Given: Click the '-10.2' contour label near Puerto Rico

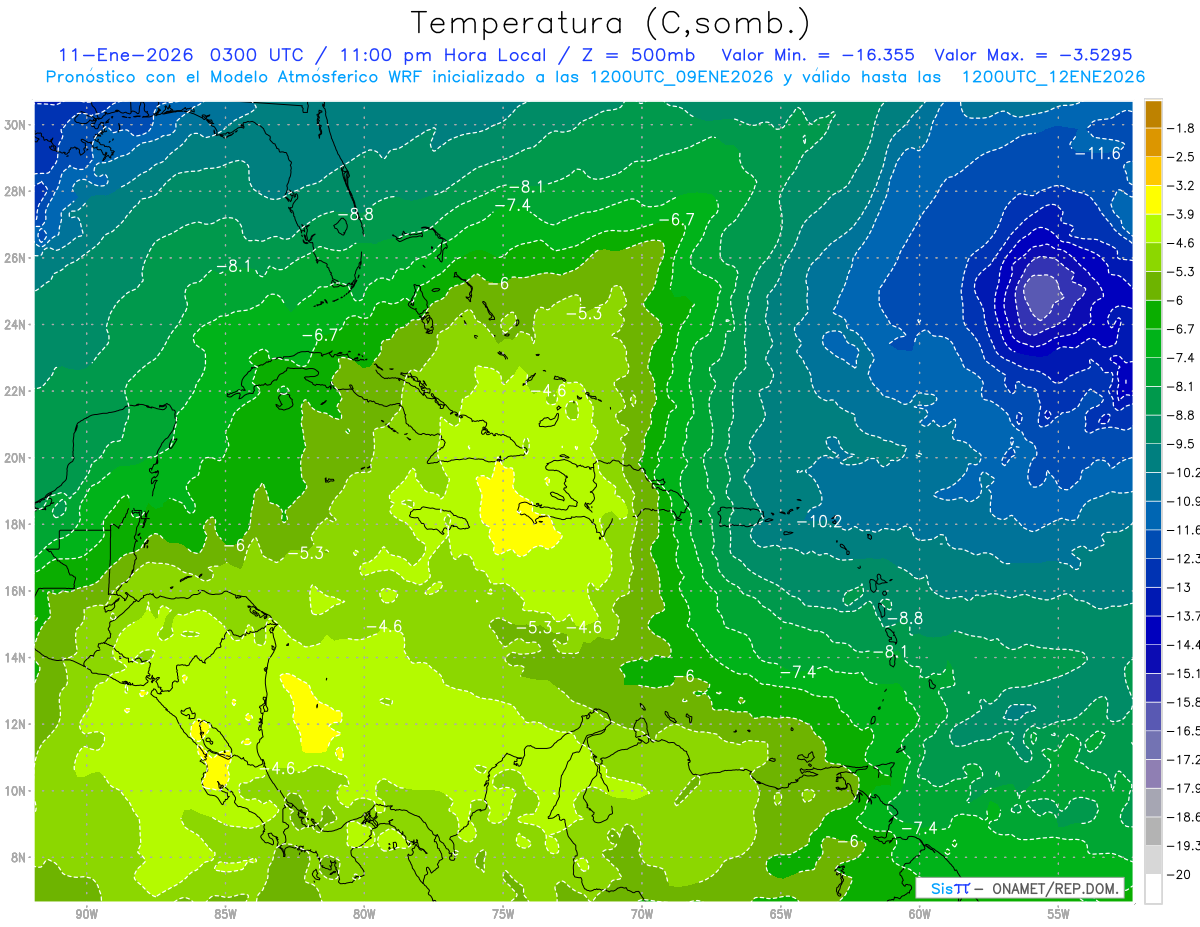Looking at the screenshot, I should 819,521.
